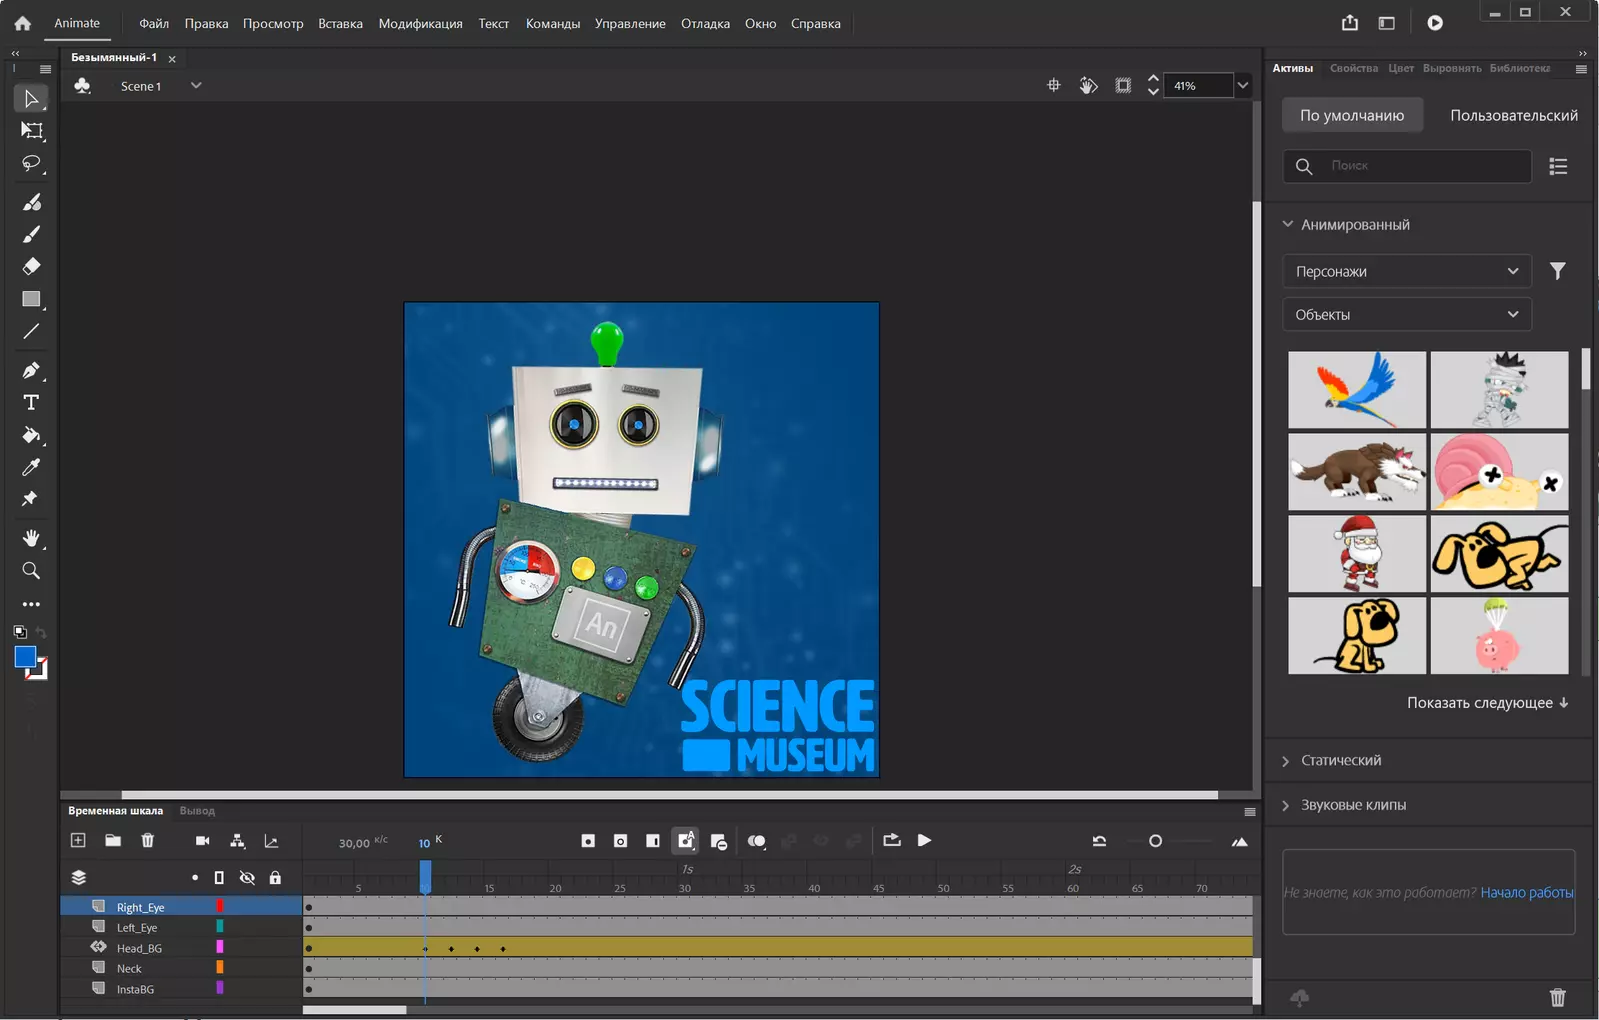Open the Управление menu
The image size is (1599, 1020).
point(630,23)
